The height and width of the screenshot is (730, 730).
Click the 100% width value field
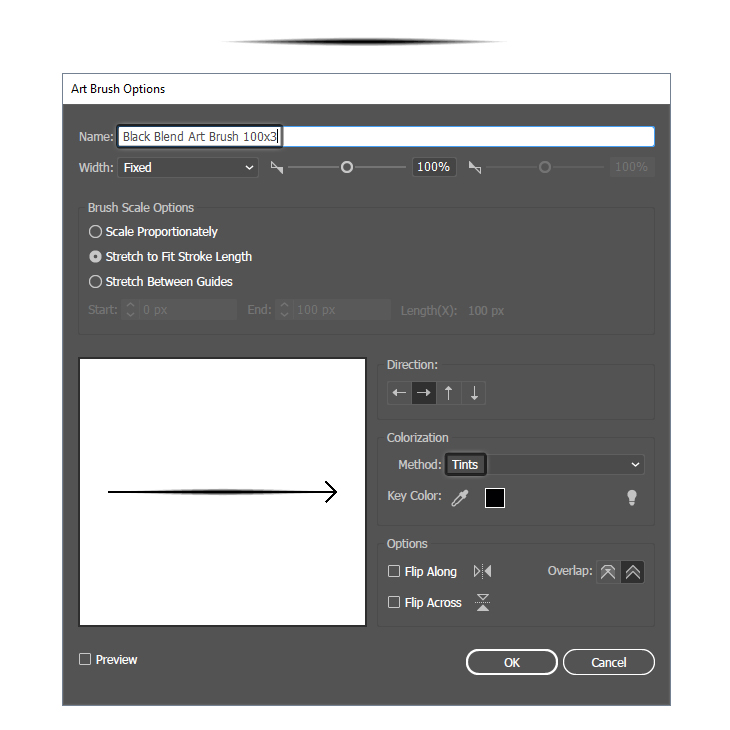pos(434,167)
